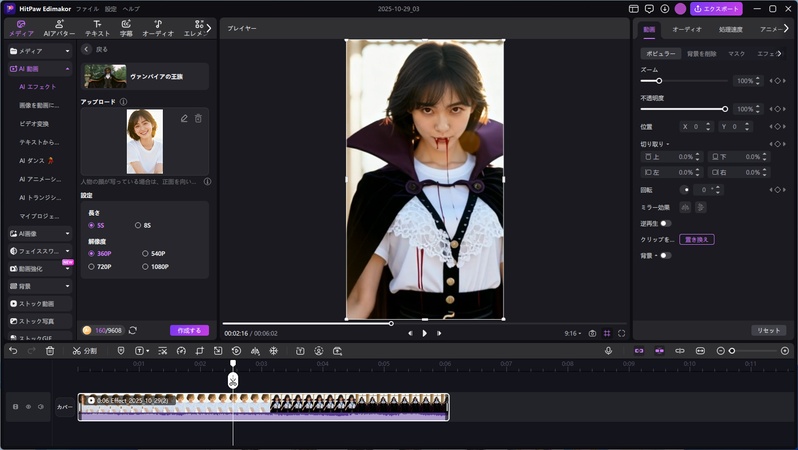This screenshot has height=450, width=798.
Task: Click the 作成する create button
Action: tap(189, 330)
